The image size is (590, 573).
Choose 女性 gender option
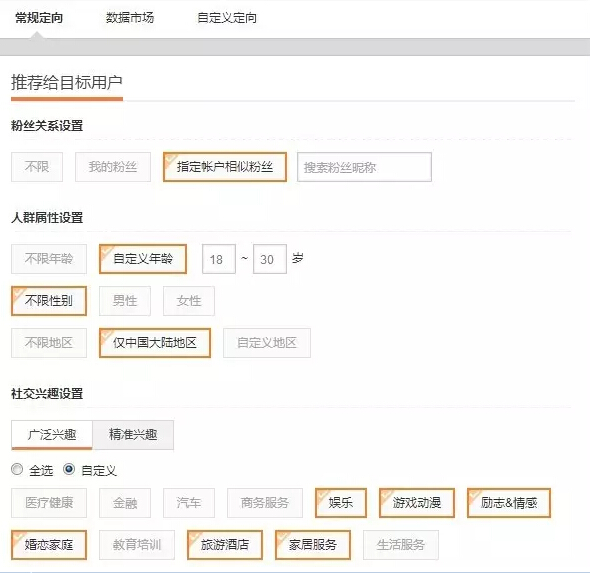(189, 301)
